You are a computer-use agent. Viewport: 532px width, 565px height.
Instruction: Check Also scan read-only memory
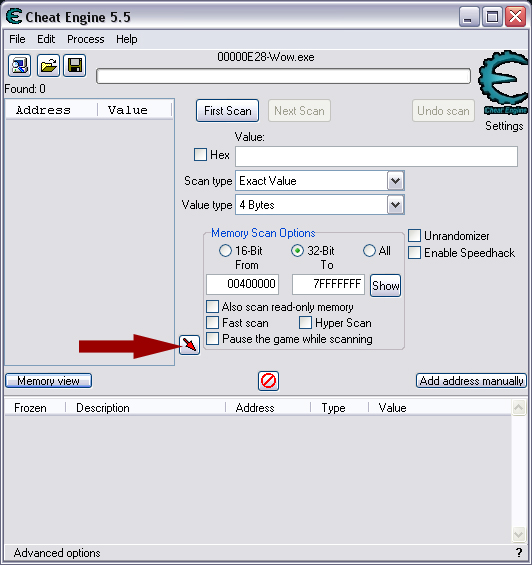pos(212,307)
